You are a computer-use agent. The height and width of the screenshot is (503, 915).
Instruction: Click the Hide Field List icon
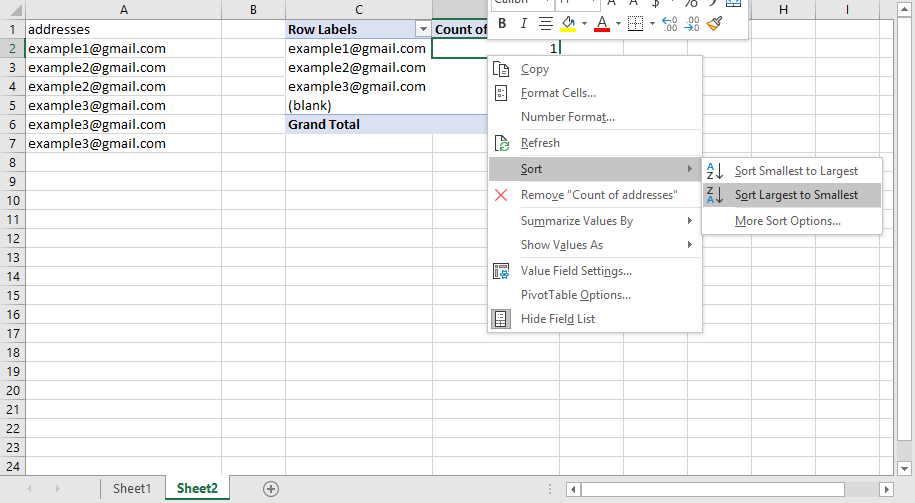coord(501,319)
